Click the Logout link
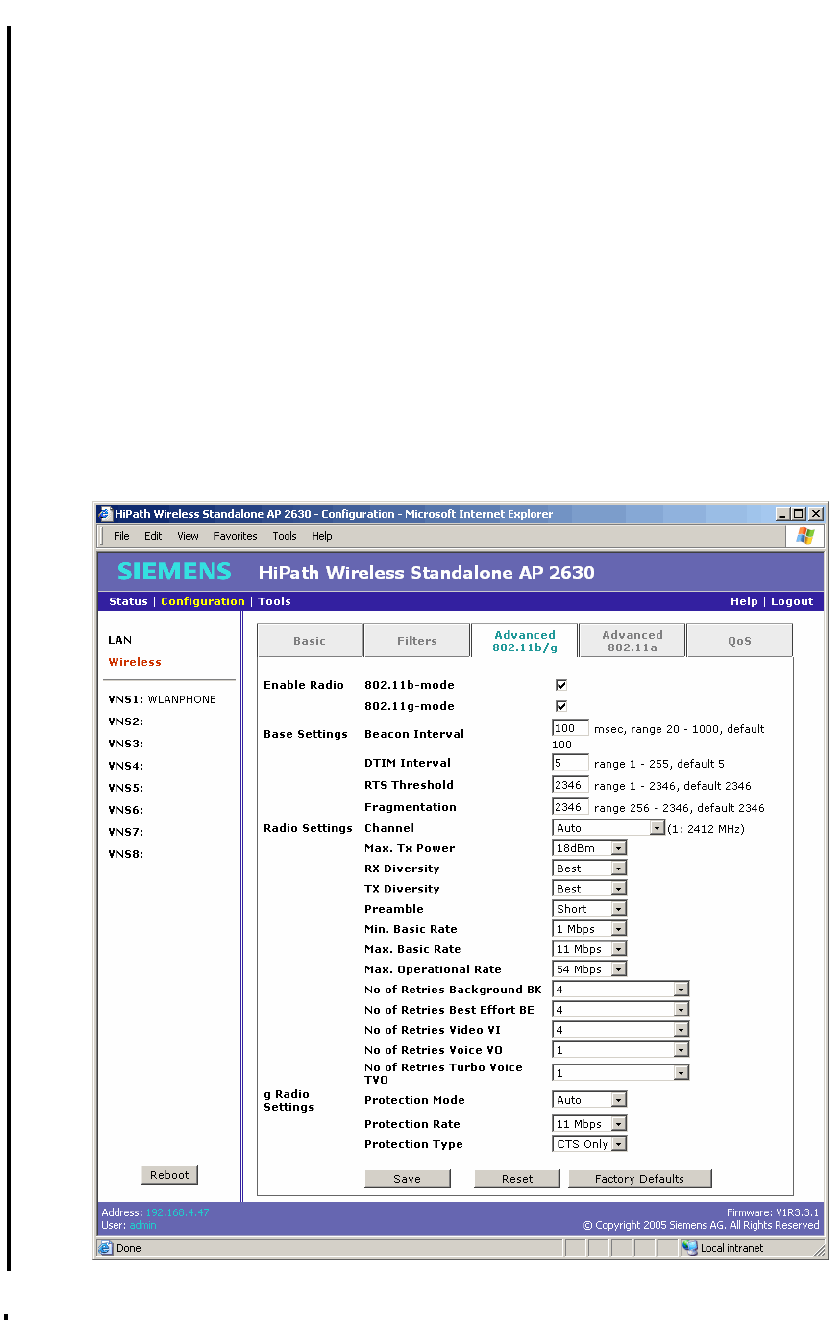This screenshot has width=829, height=1320. click(792, 601)
